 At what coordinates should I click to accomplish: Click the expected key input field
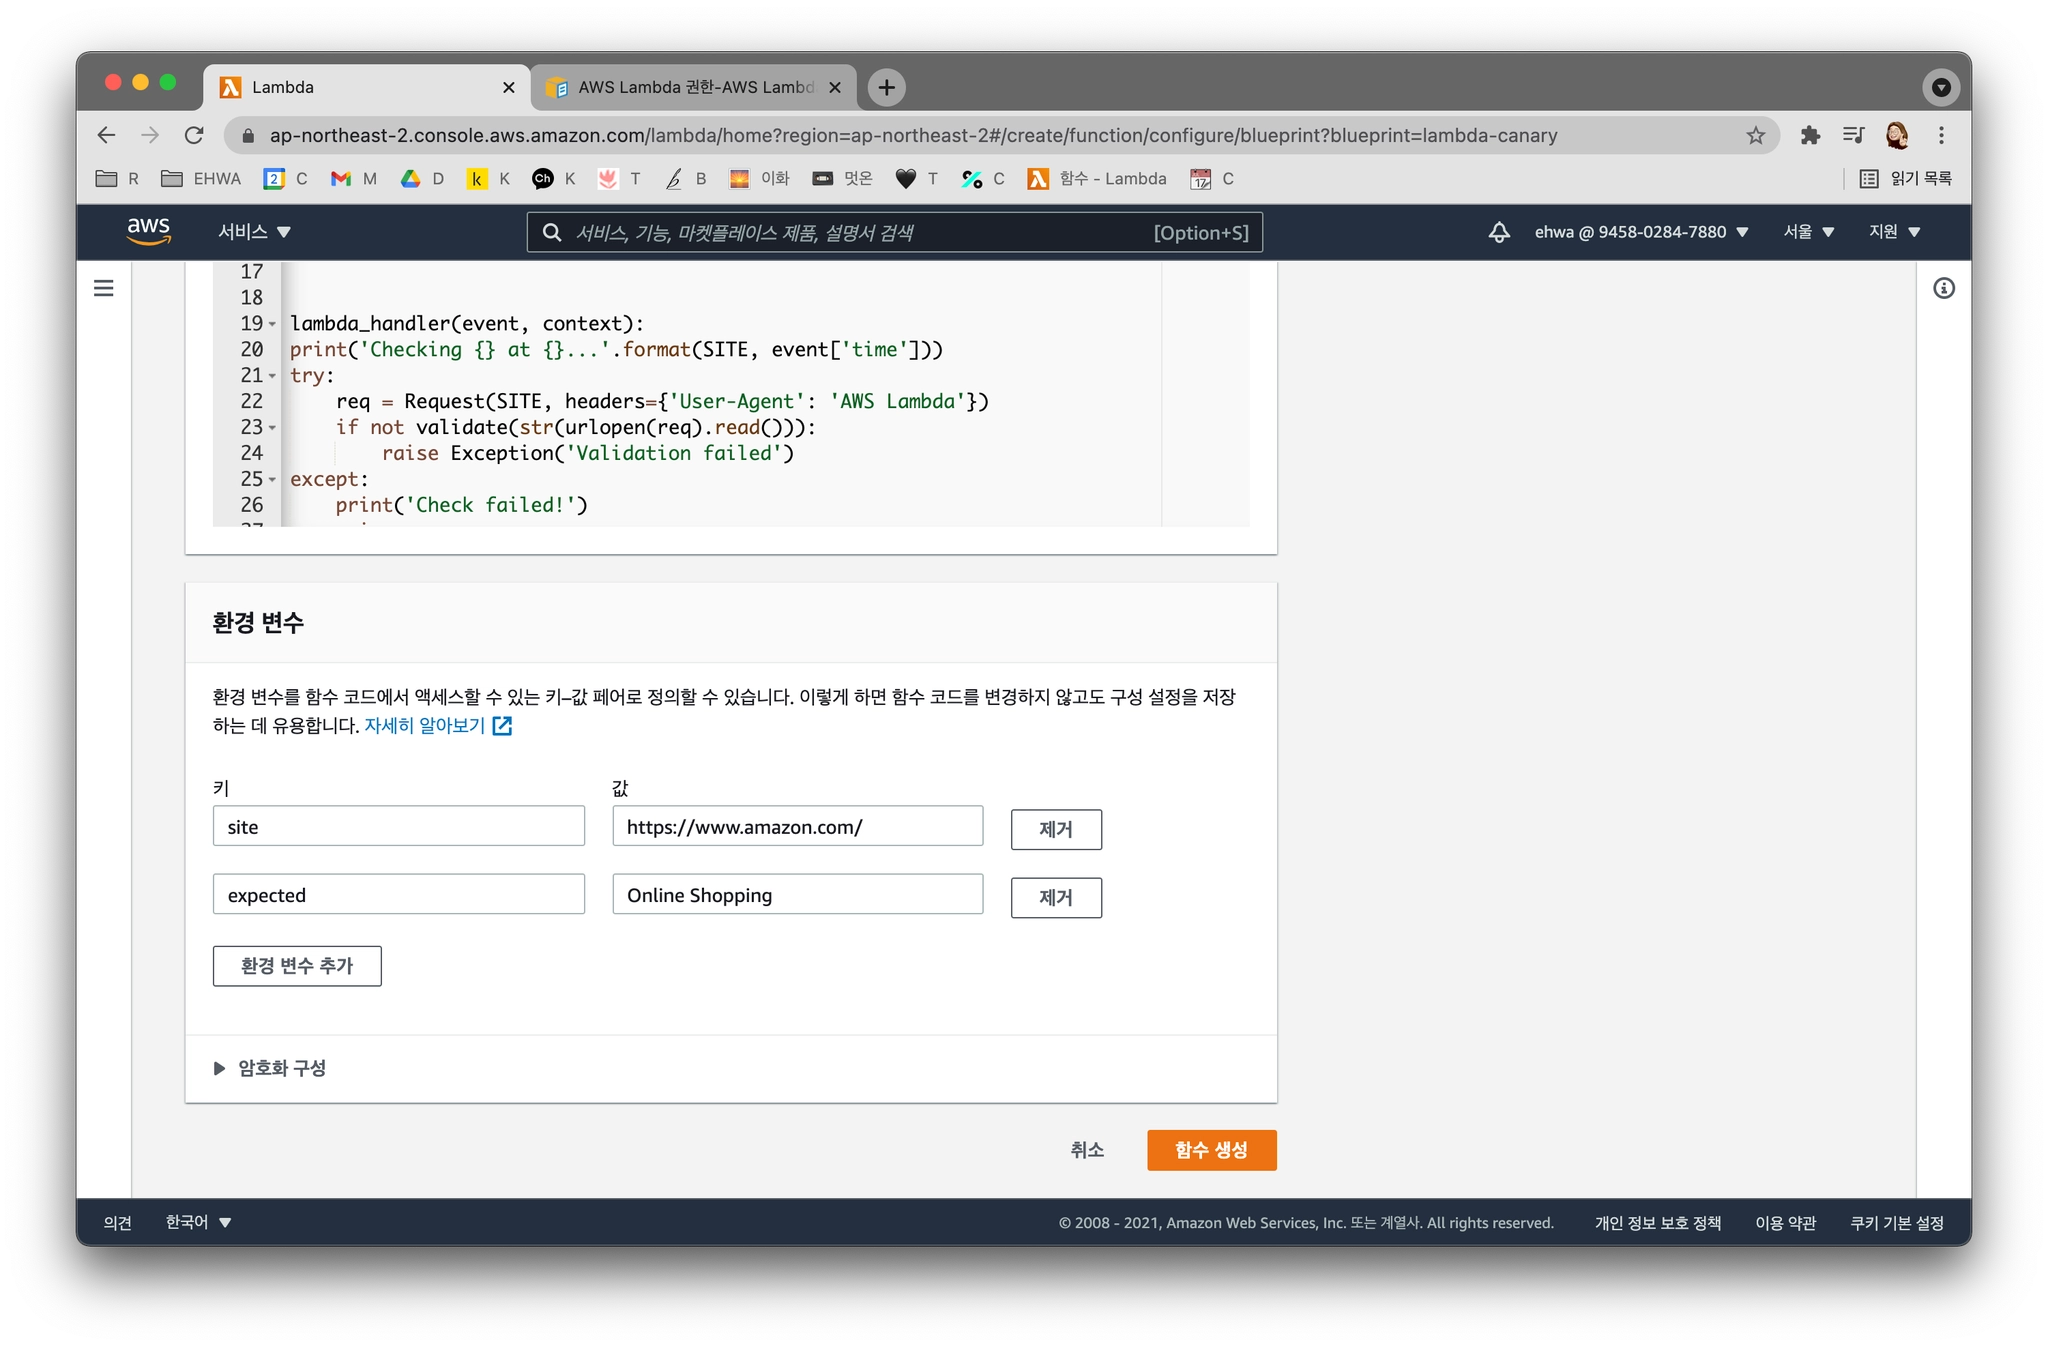coord(398,895)
